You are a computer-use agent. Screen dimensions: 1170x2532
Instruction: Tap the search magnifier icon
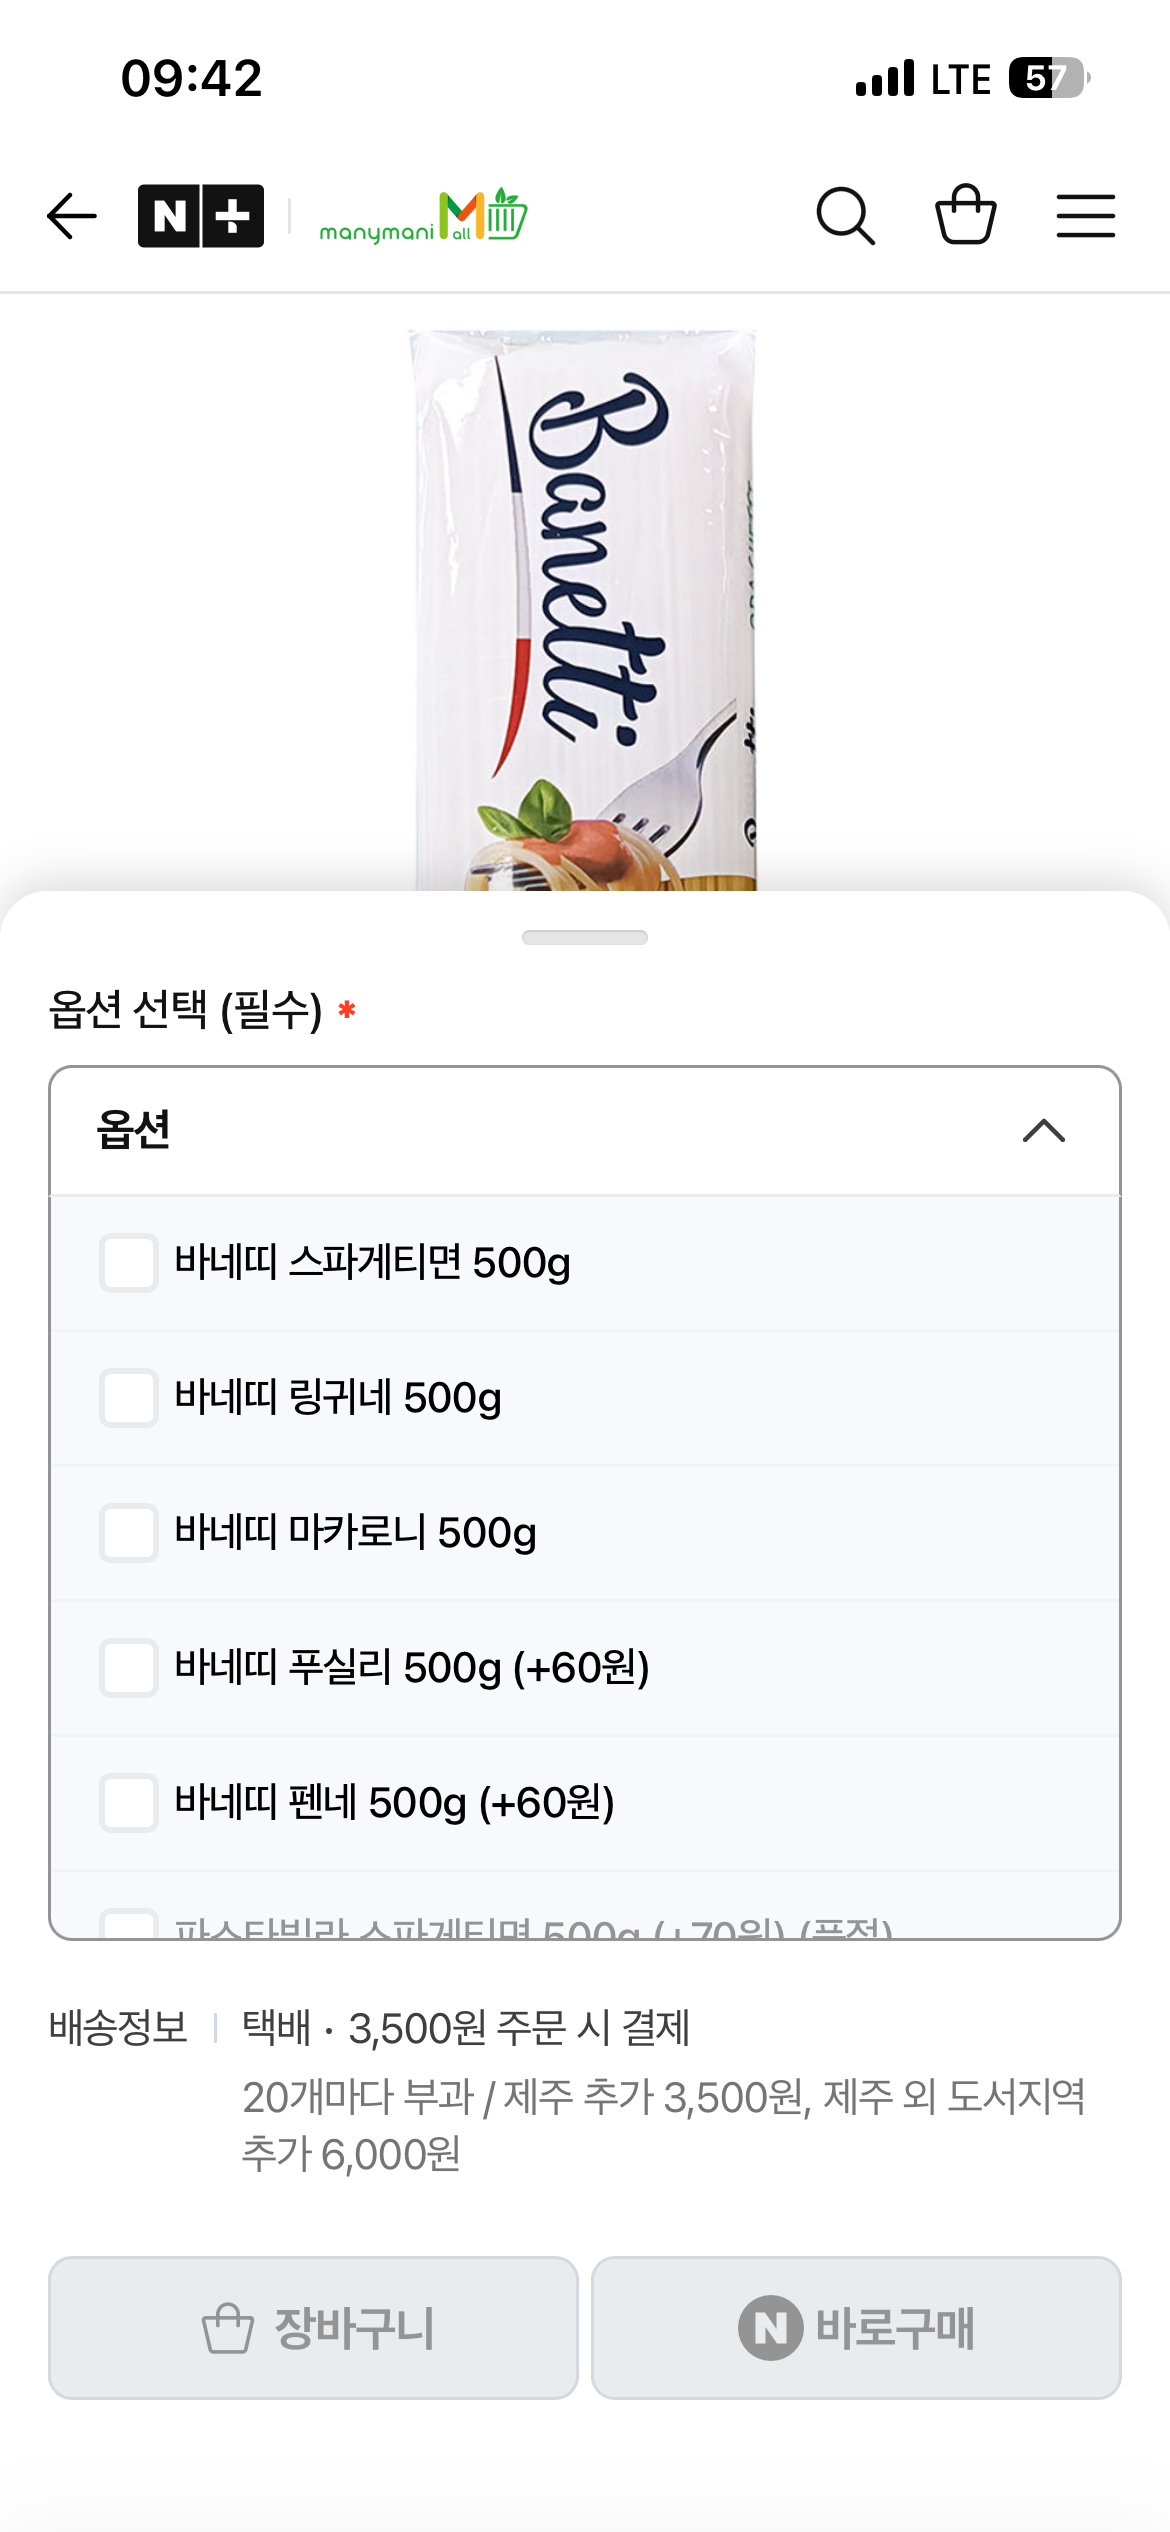point(846,216)
